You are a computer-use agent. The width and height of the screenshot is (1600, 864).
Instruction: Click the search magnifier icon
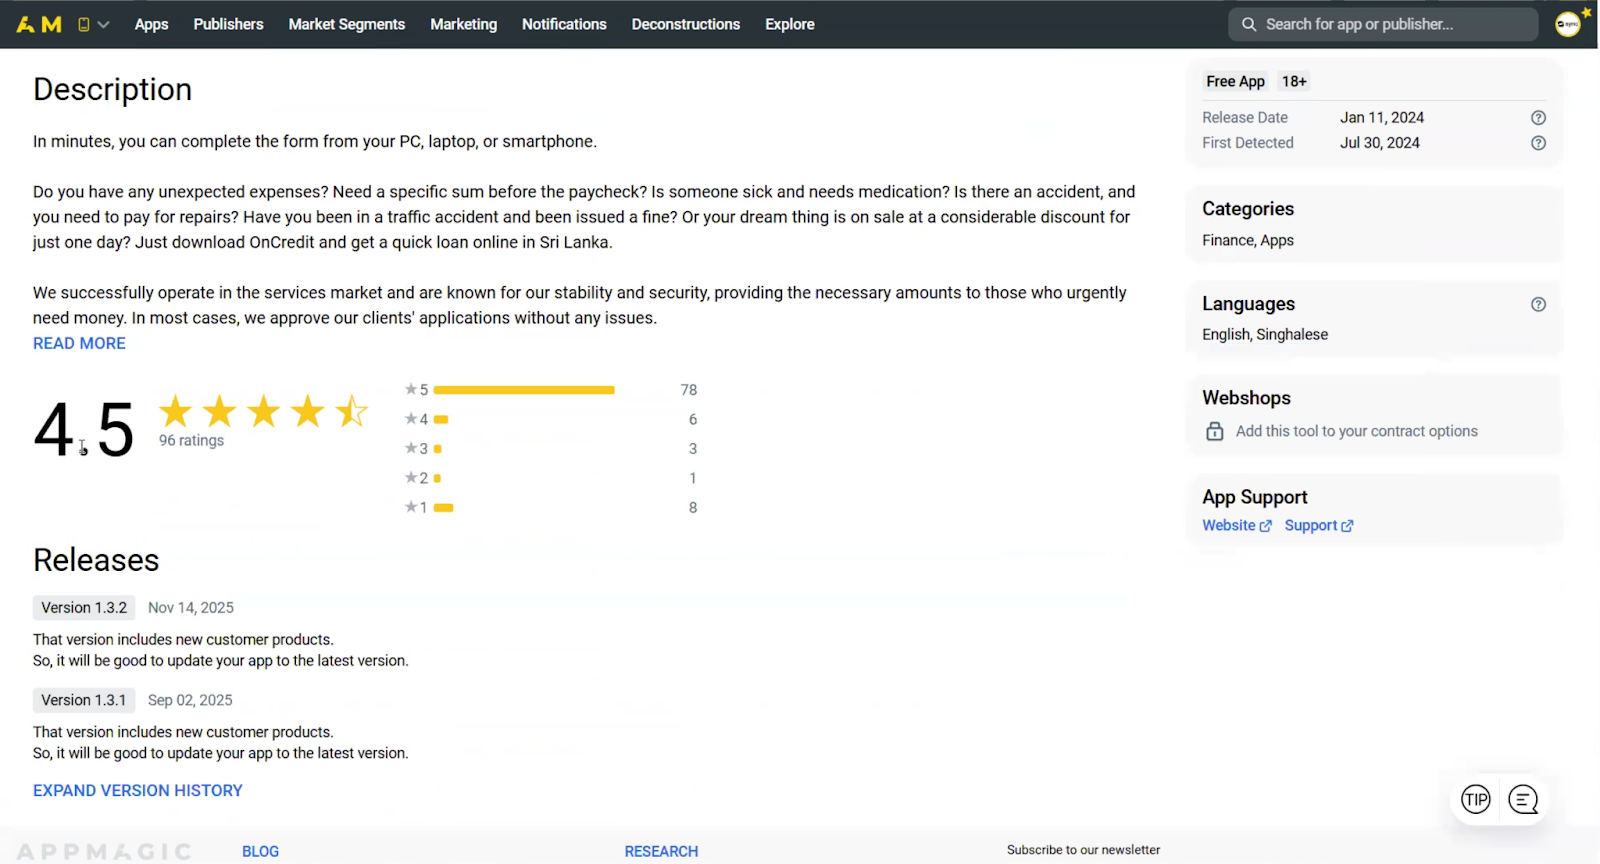coord(1249,24)
